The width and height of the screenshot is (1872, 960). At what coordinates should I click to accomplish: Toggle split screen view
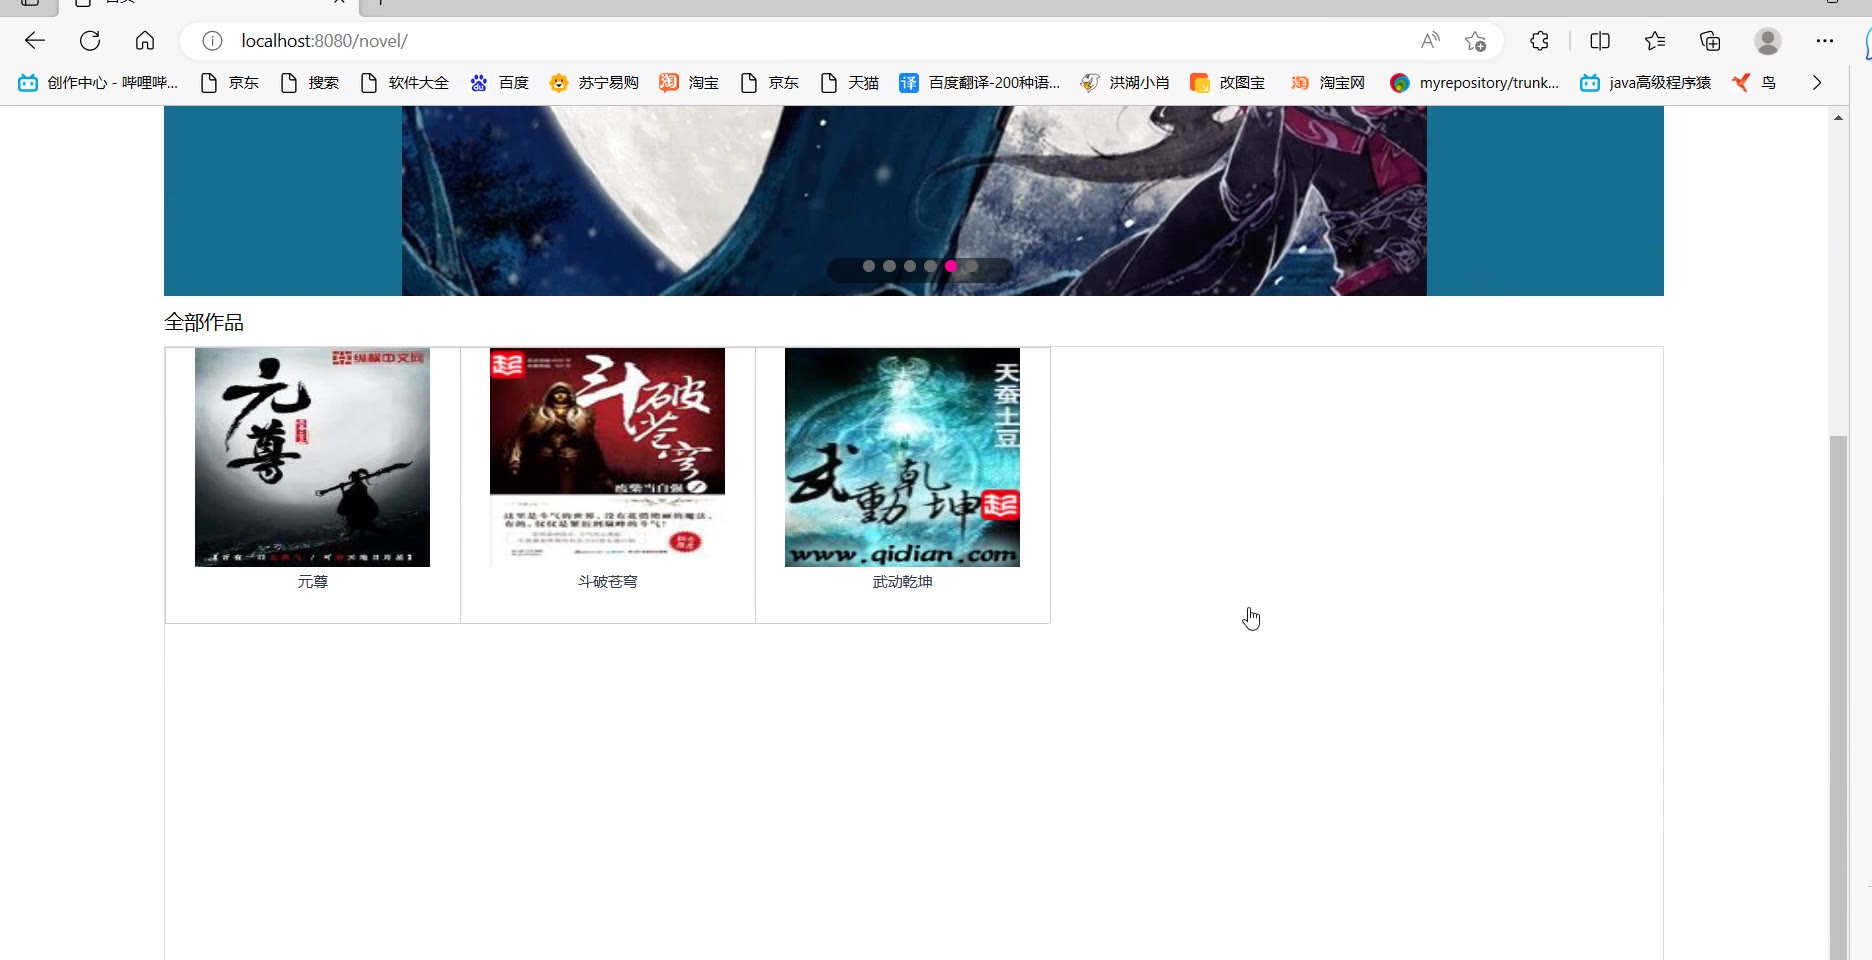tap(1600, 41)
